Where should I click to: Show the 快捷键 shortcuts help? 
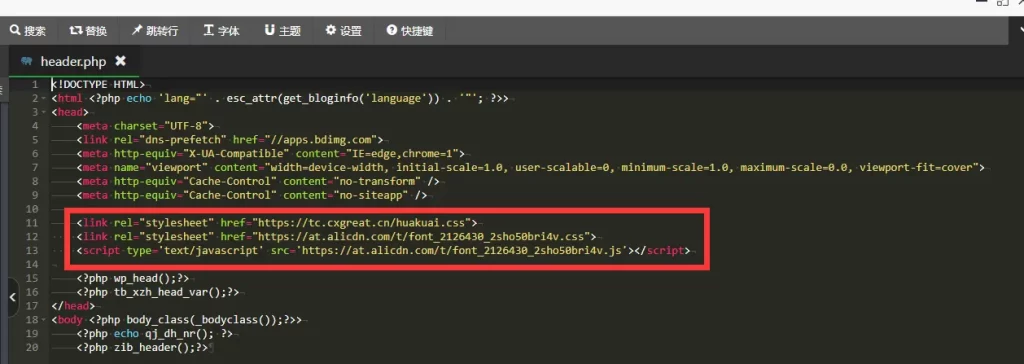409,31
